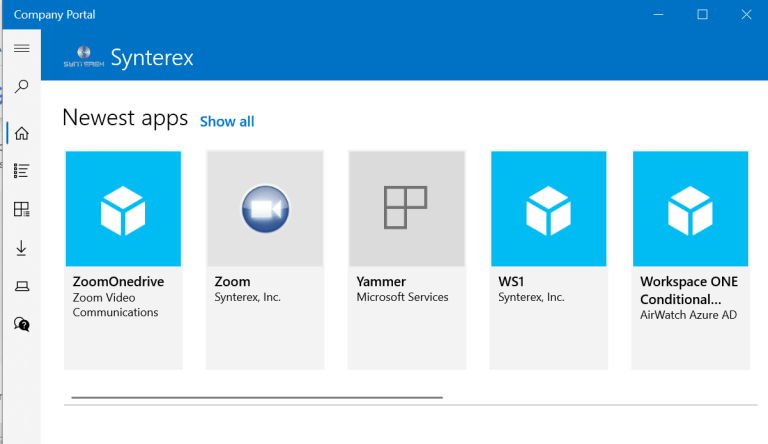
Task: Expand the hamburger navigation menu
Action: pos(21,48)
